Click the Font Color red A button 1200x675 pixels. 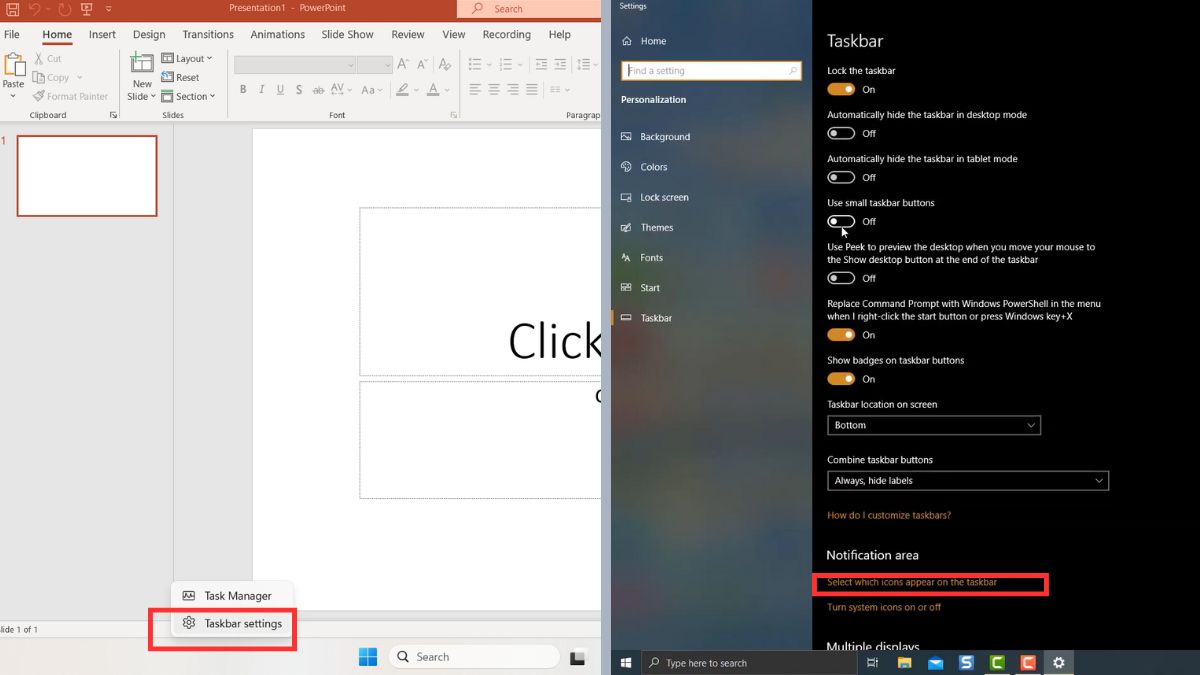pos(434,90)
